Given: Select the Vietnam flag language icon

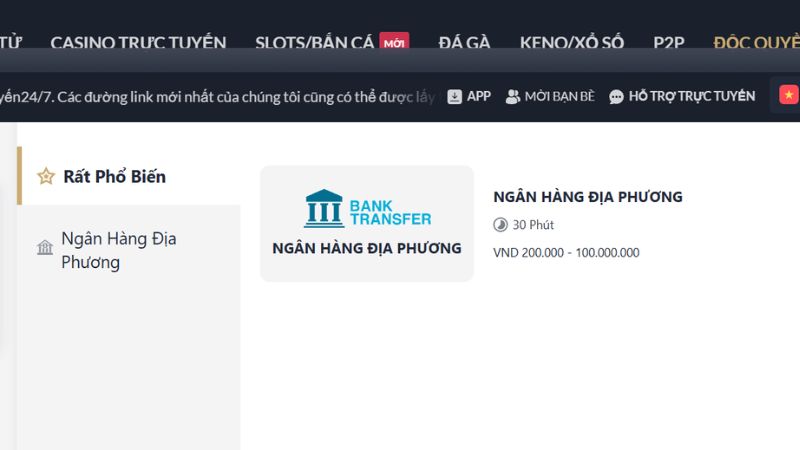Looking at the screenshot, I should coord(789,95).
